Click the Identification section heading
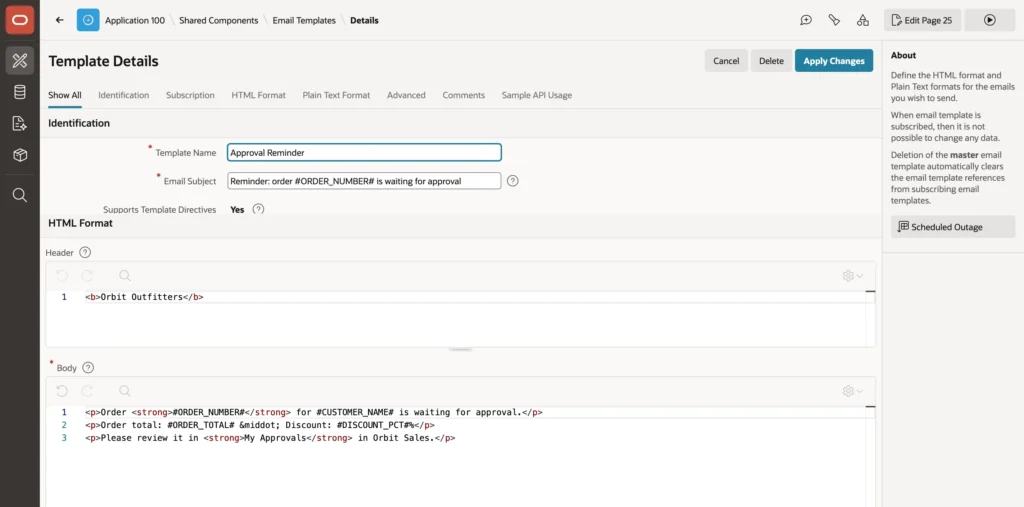The image size is (1024, 507). [79, 123]
